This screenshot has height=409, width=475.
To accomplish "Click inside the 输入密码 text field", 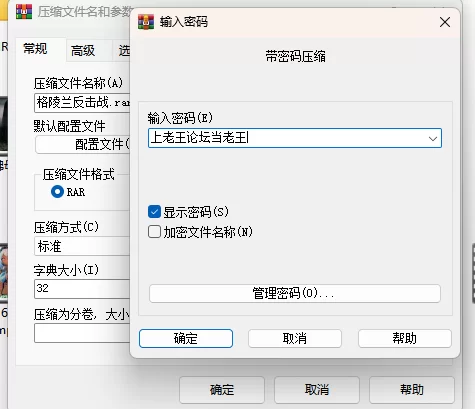I will [x=287, y=138].
